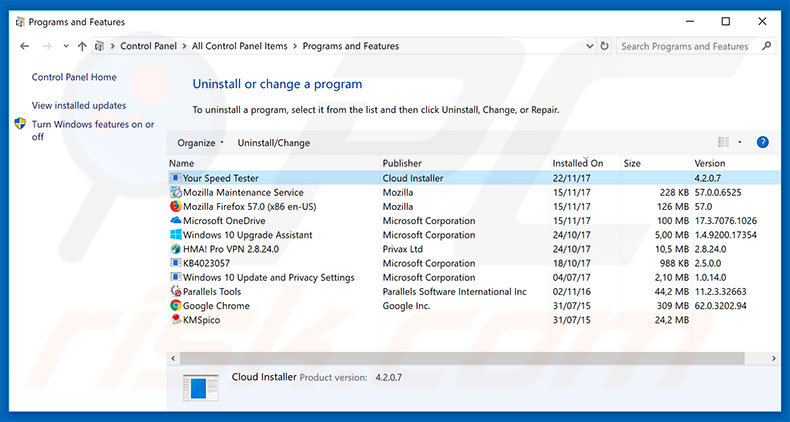
Task: Open the help question mark icon
Action: coord(762,143)
